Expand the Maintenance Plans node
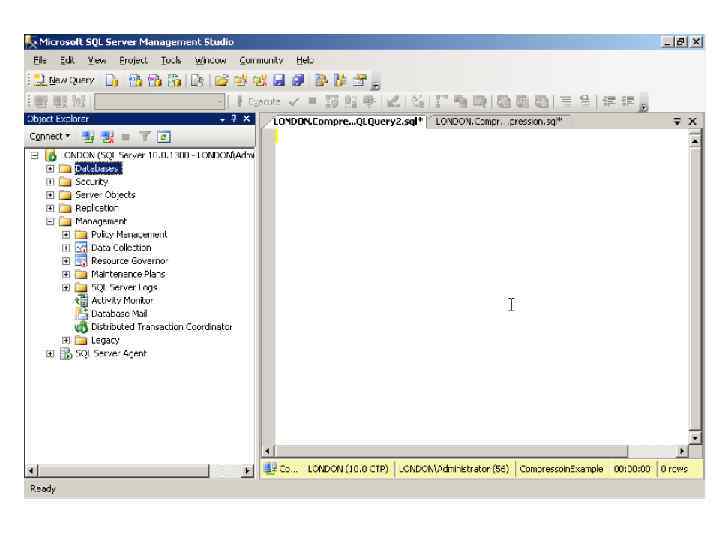The width and height of the screenshot is (720, 540). tap(66, 274)
